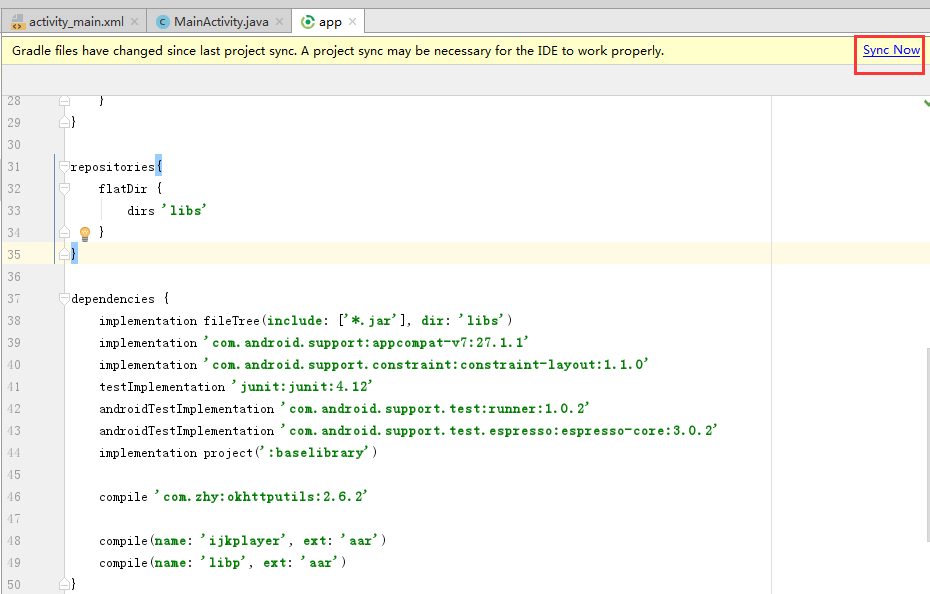
Task: Click the fileTree implementation on line 38
Action: (x=305, y=320)
